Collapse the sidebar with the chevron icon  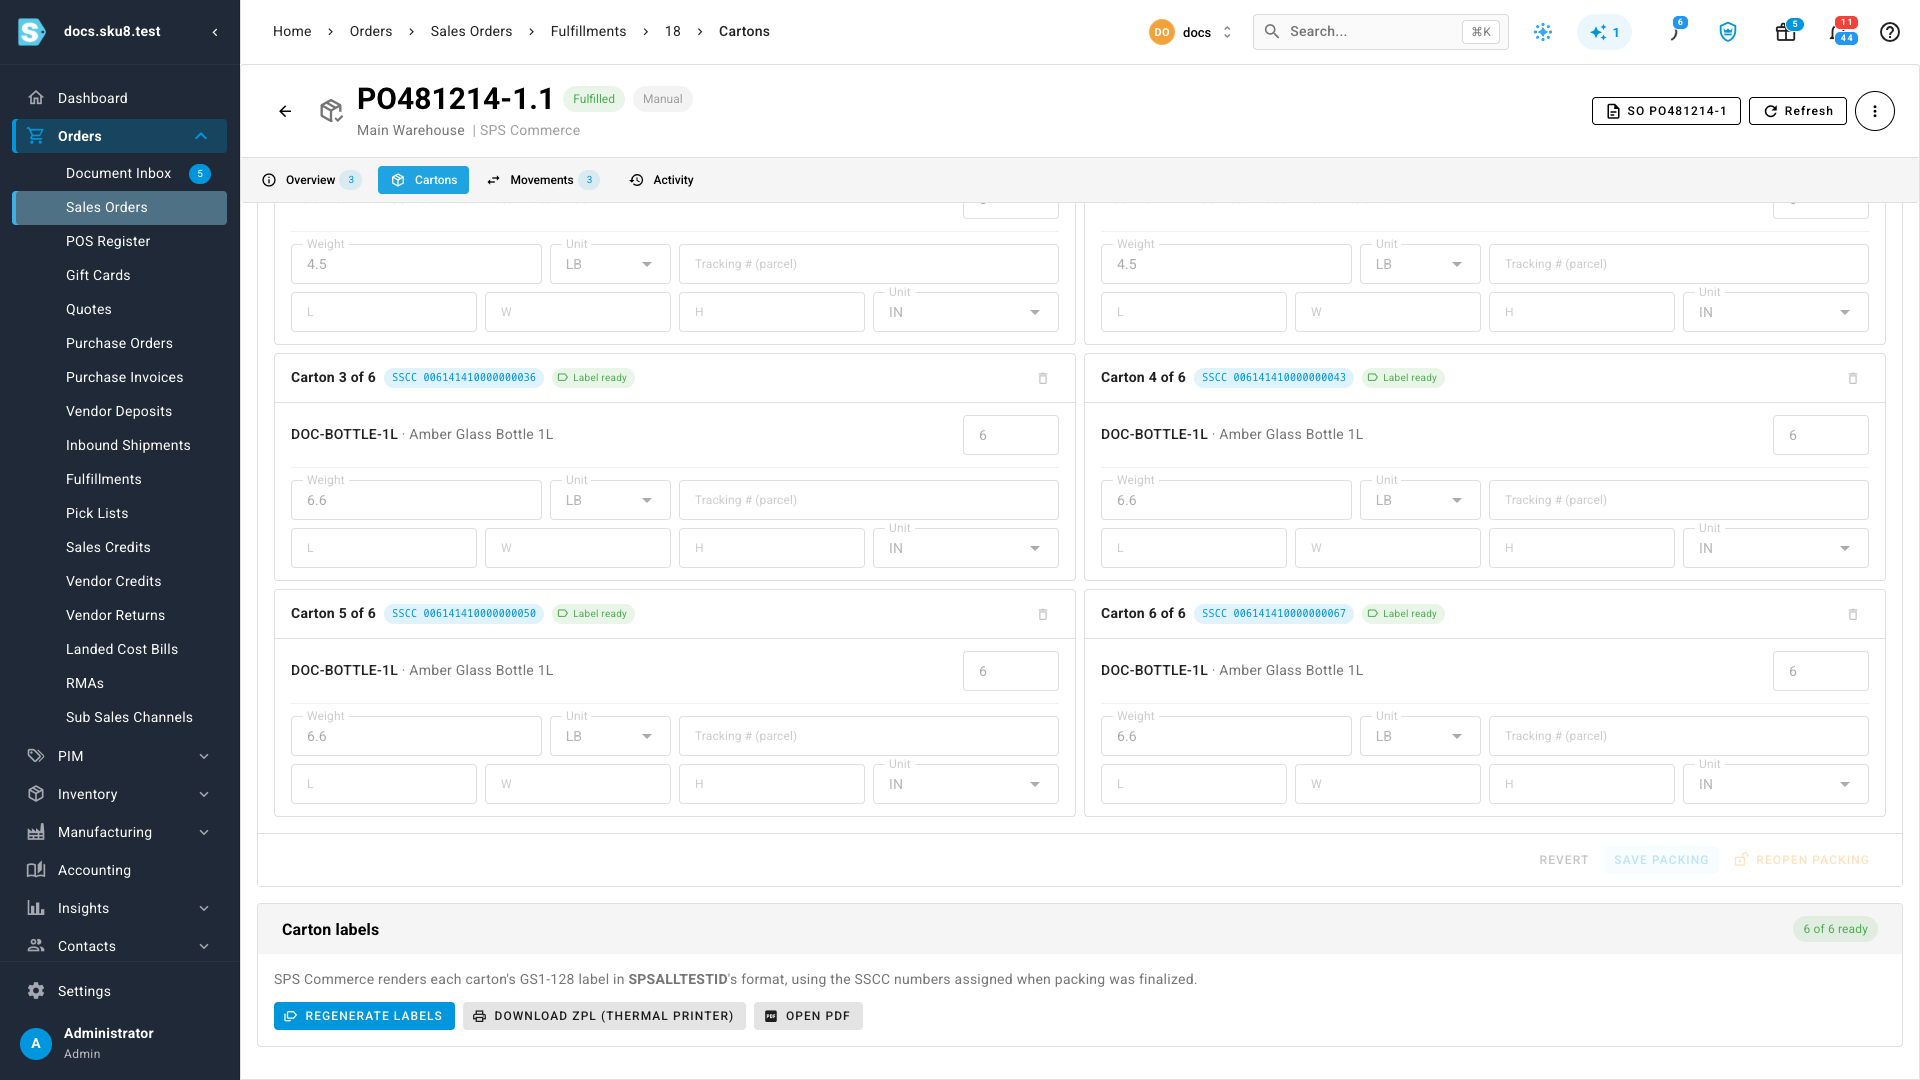tap(215, 32)
